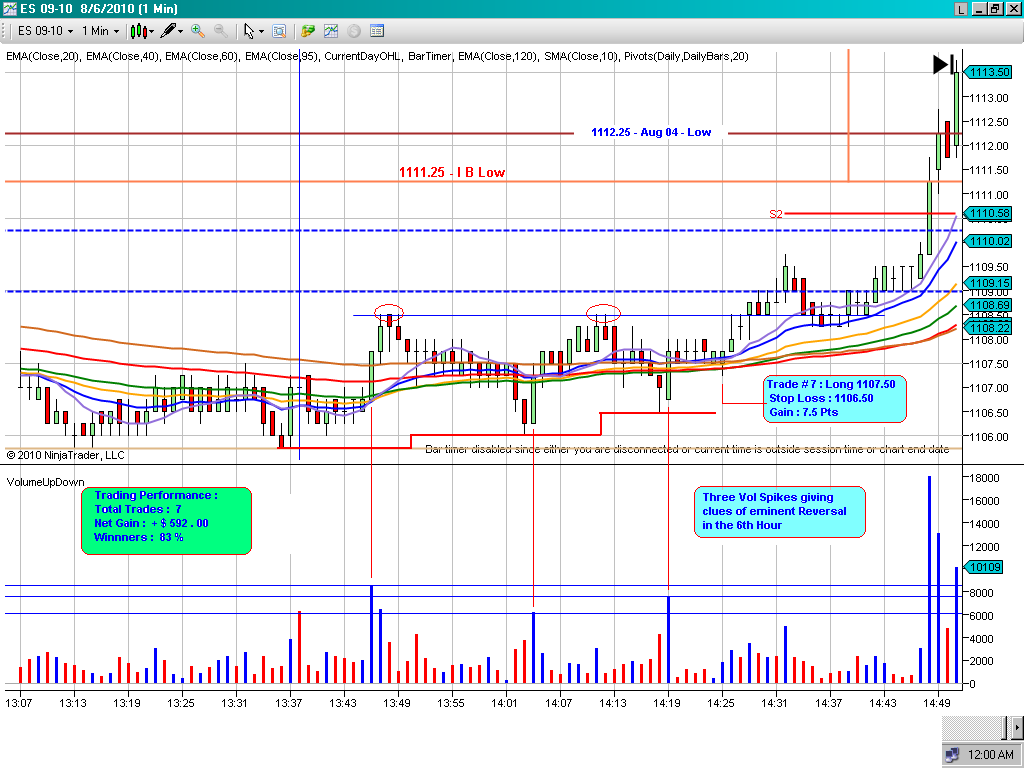Viewport: 1024px width, 768px height.
Task: Select the Trading Performance annotation box
Action: [166, 520]
